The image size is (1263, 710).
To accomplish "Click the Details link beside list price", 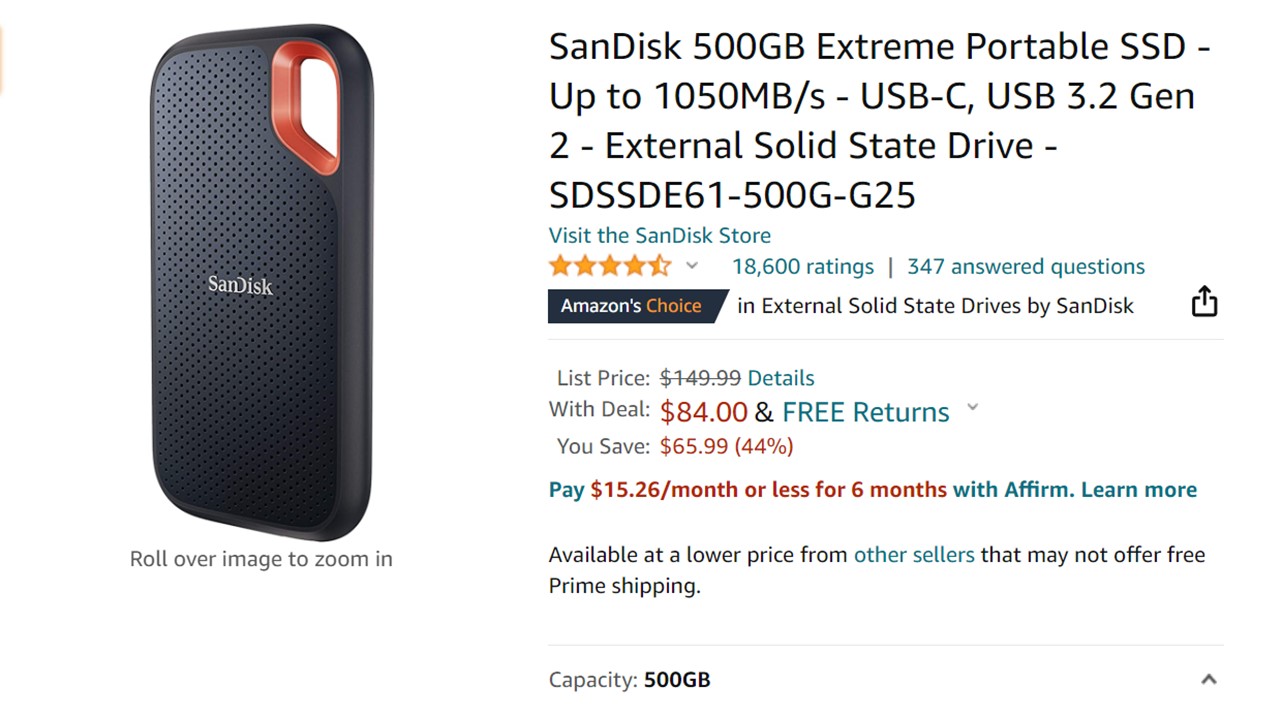I will pos(780,378).
